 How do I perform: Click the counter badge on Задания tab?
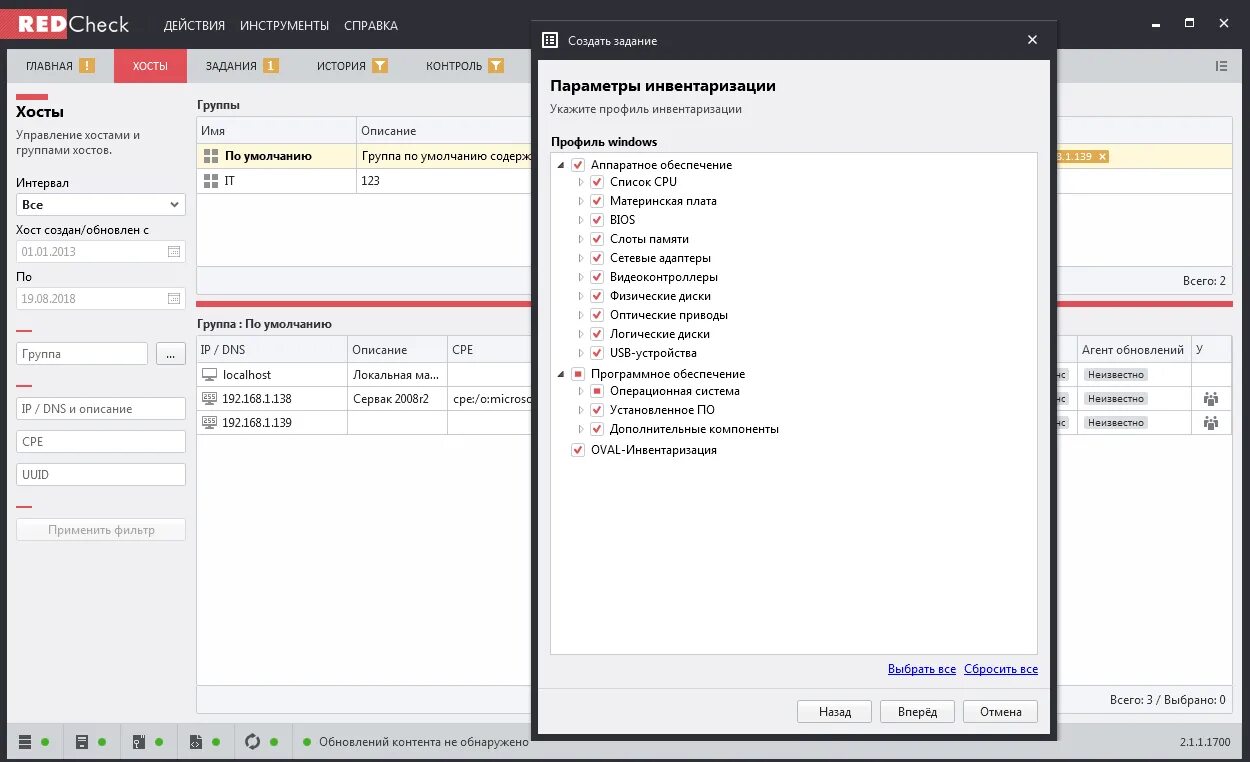(271, 66)
